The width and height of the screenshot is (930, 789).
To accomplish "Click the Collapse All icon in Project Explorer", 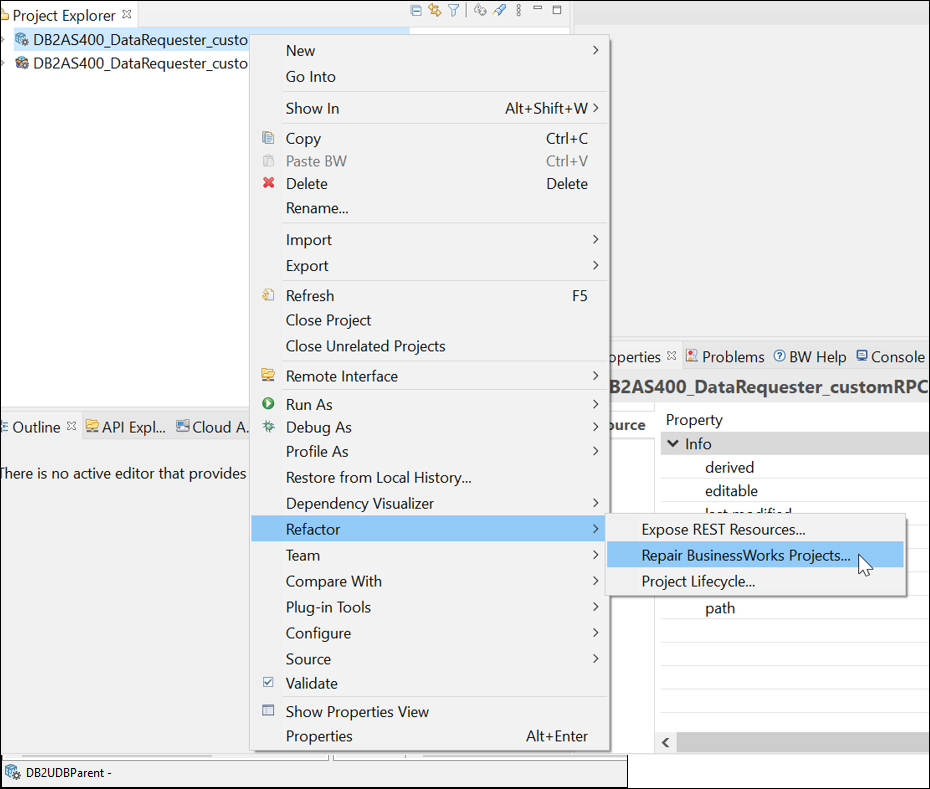I will [x=416, y=11].
